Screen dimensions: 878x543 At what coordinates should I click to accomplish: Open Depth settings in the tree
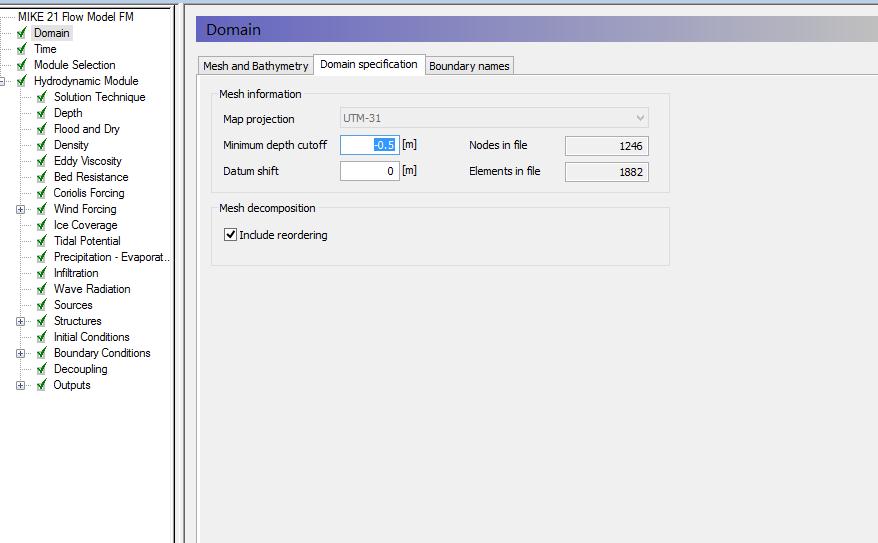(x=68, y=113)
